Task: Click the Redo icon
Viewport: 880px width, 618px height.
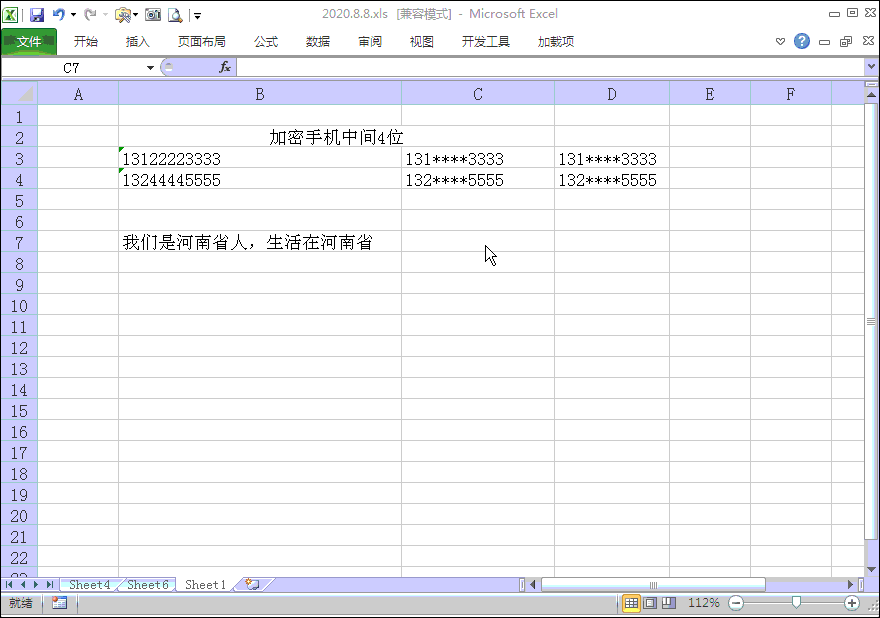Action: coord(90,15)
